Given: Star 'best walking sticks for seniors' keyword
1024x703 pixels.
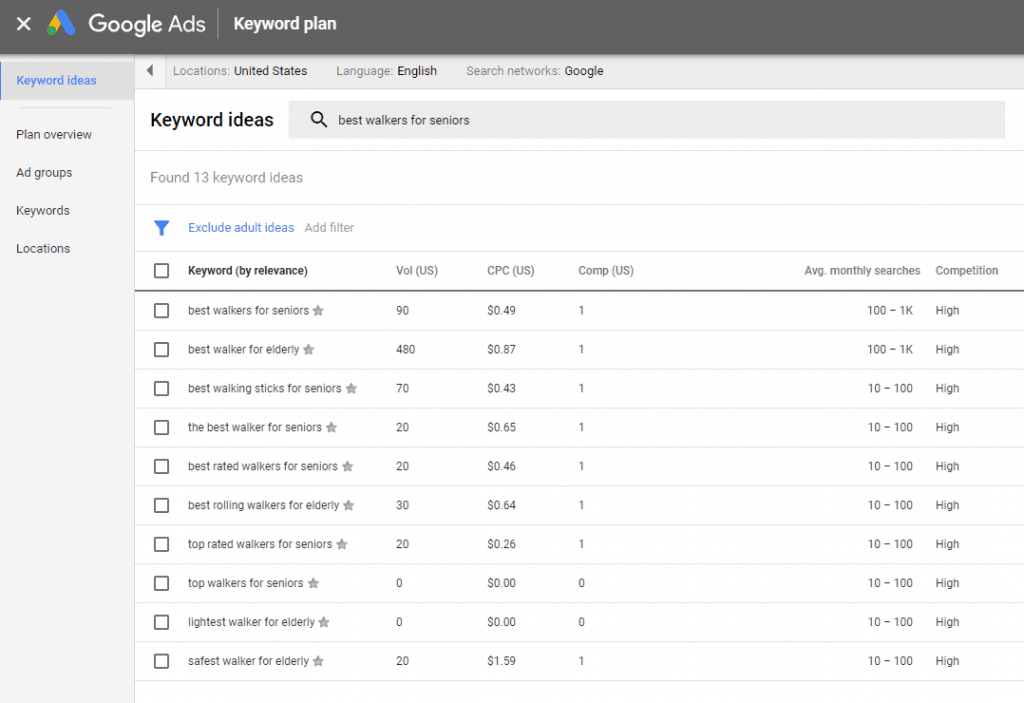Looking at the screenshot, I should click(x=351, y=389).
